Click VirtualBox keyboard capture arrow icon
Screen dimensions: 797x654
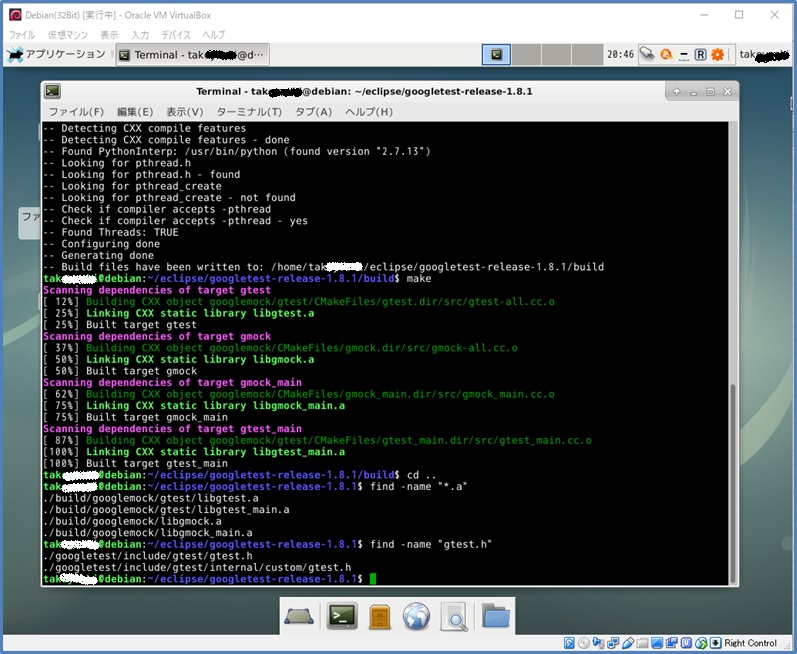715,643
